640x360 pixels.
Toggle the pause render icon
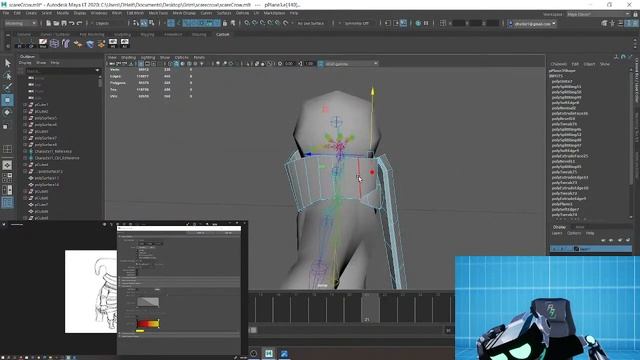(x=426, y=23)
